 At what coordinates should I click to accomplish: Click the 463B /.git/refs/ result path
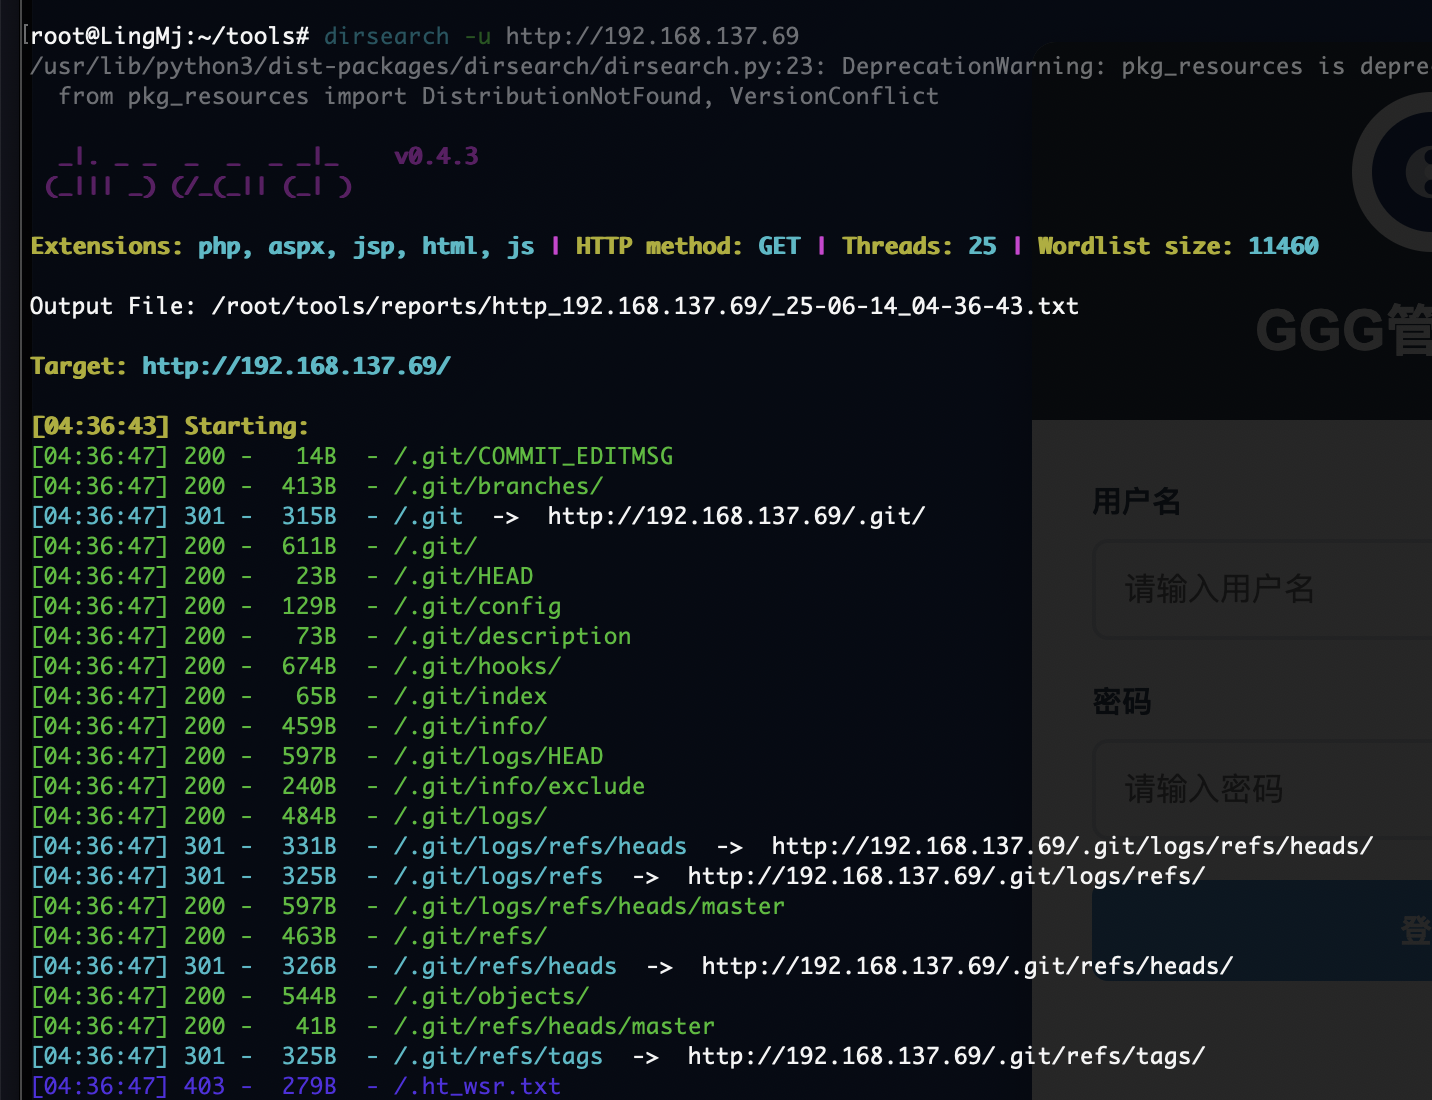point(470,936)
